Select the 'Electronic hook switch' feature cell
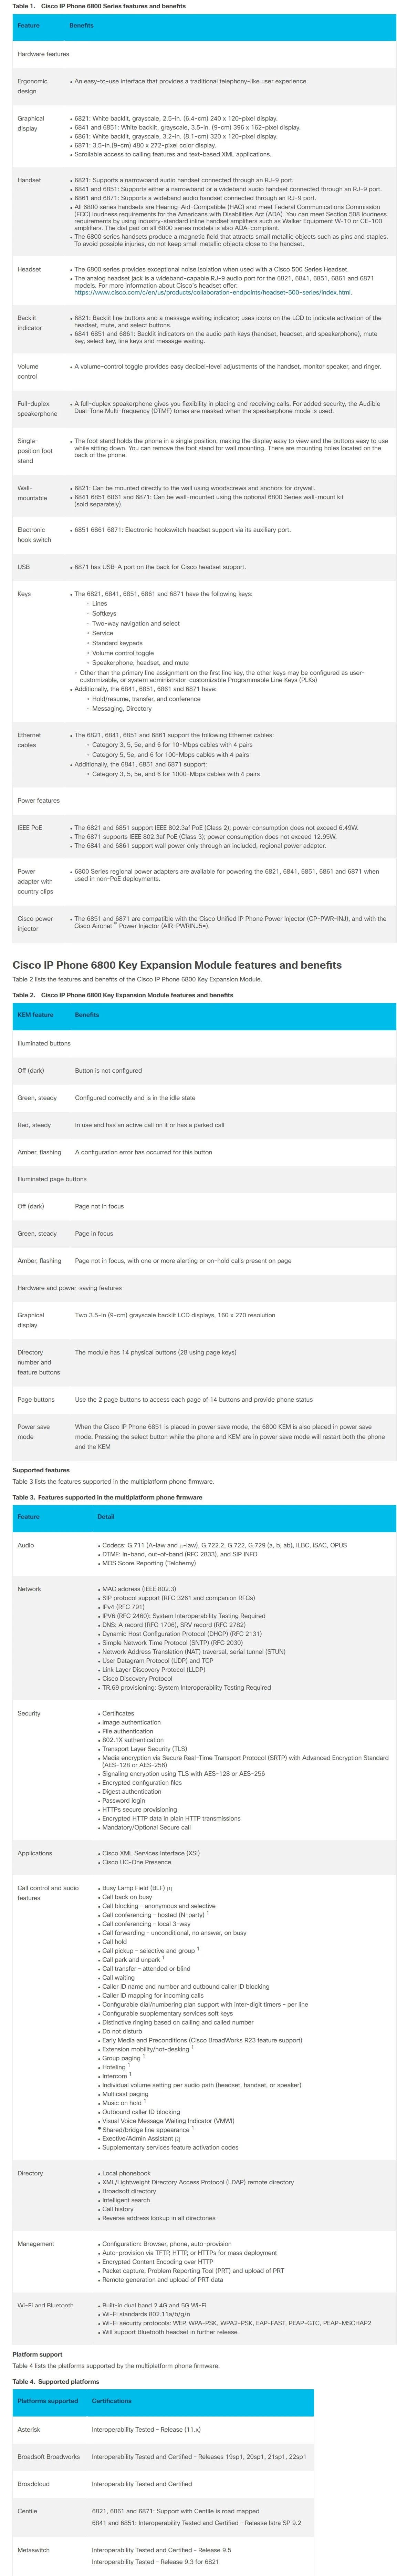This screenshot has height=2576, width=397. point(34,535)
